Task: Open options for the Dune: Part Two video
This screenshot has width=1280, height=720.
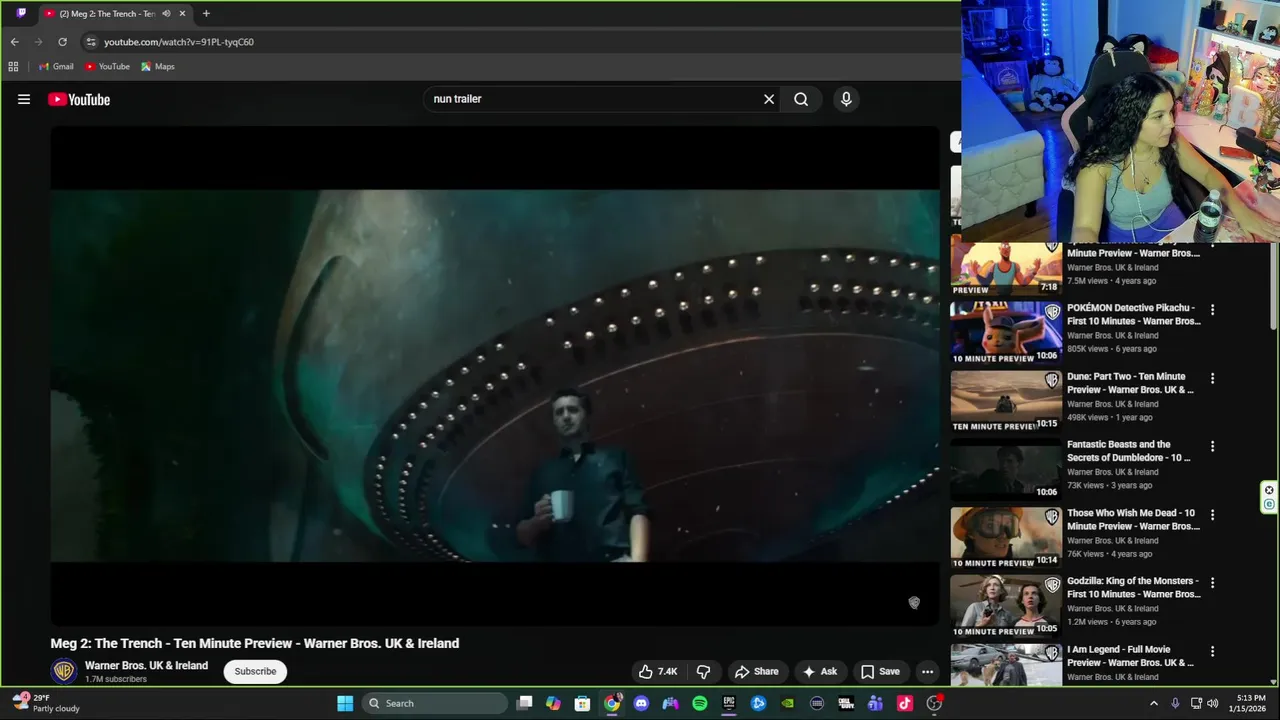Action: pos(1212,379)
